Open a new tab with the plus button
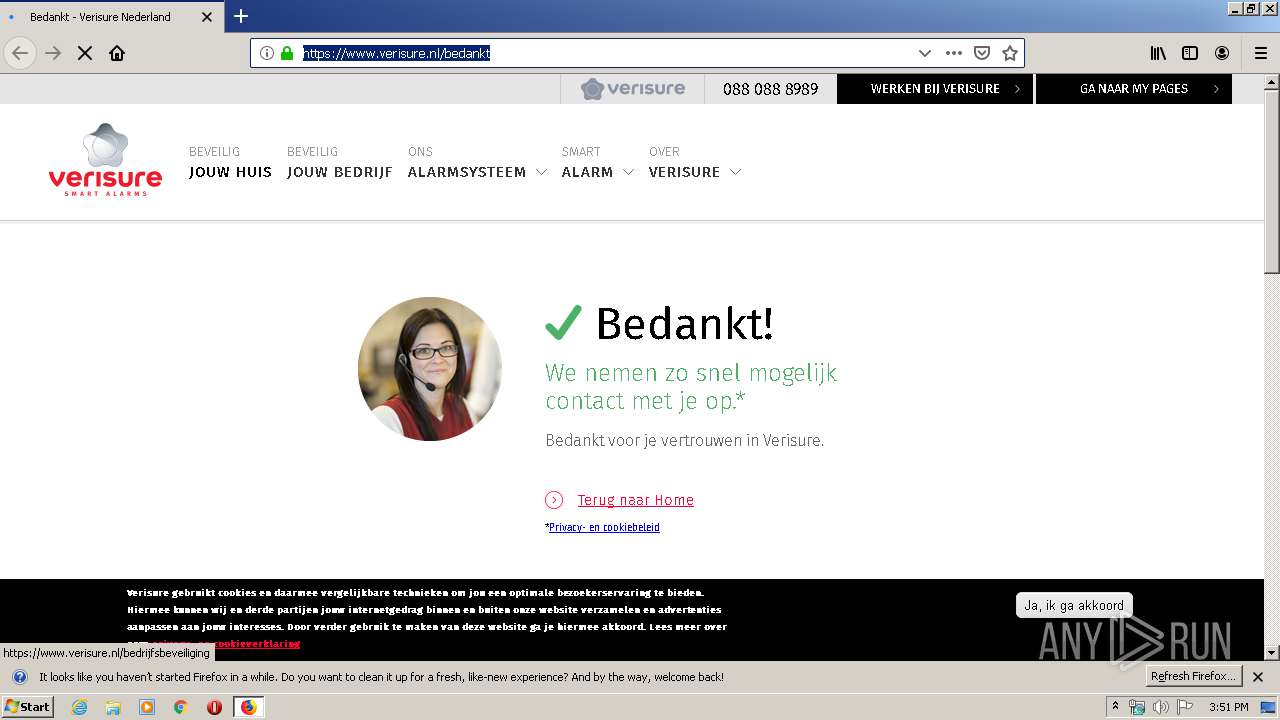1280x720 pixels. point(241,16)
